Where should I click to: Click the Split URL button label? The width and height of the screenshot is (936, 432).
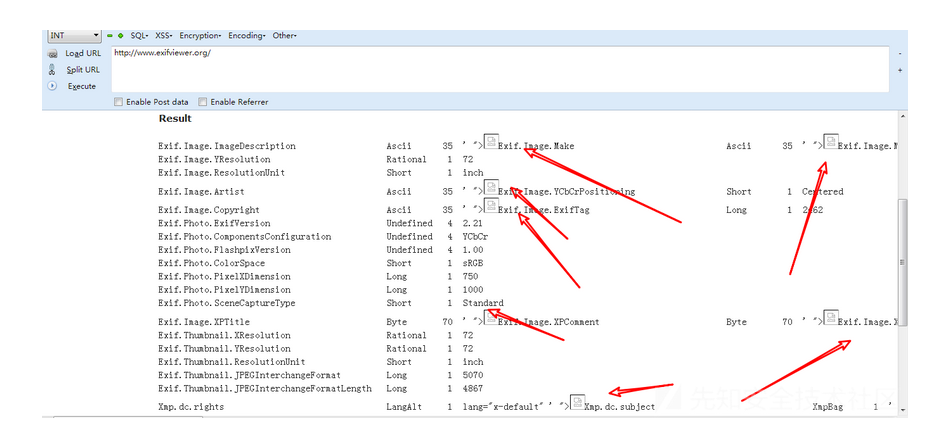click(x=83, y=70)
